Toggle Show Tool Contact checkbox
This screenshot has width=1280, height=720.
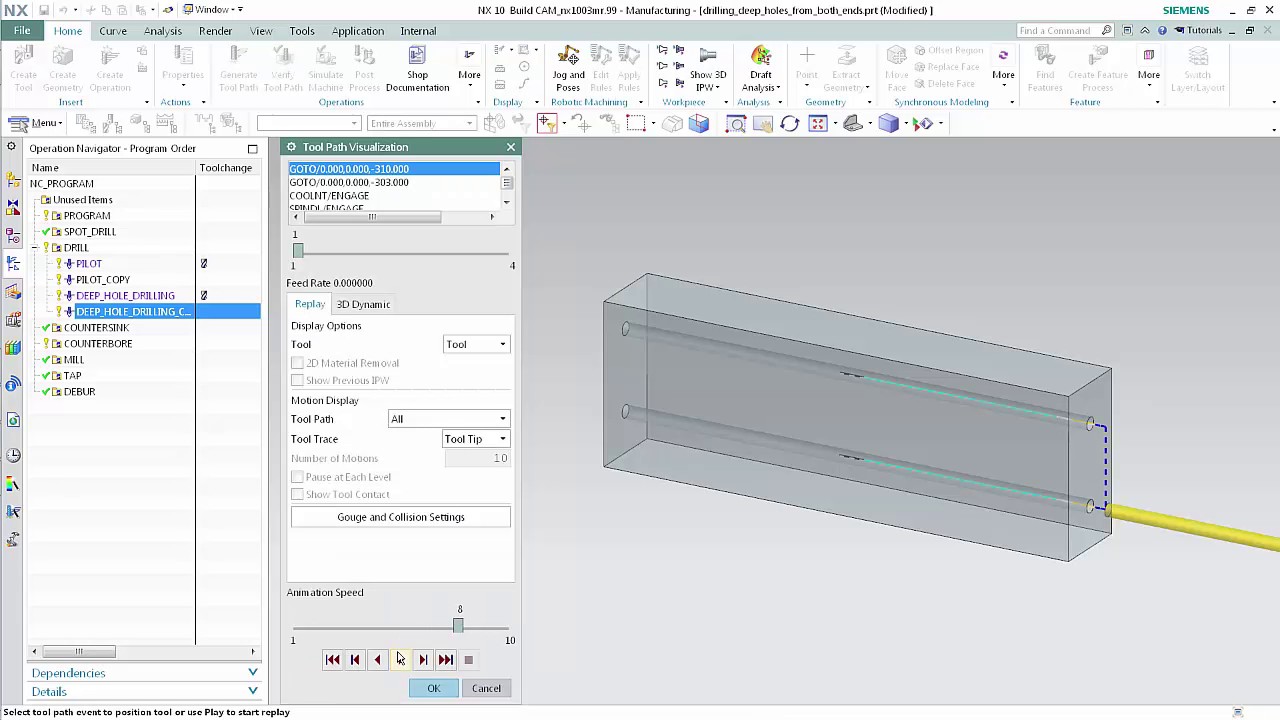pyautogui.click(x=297, y=494)
